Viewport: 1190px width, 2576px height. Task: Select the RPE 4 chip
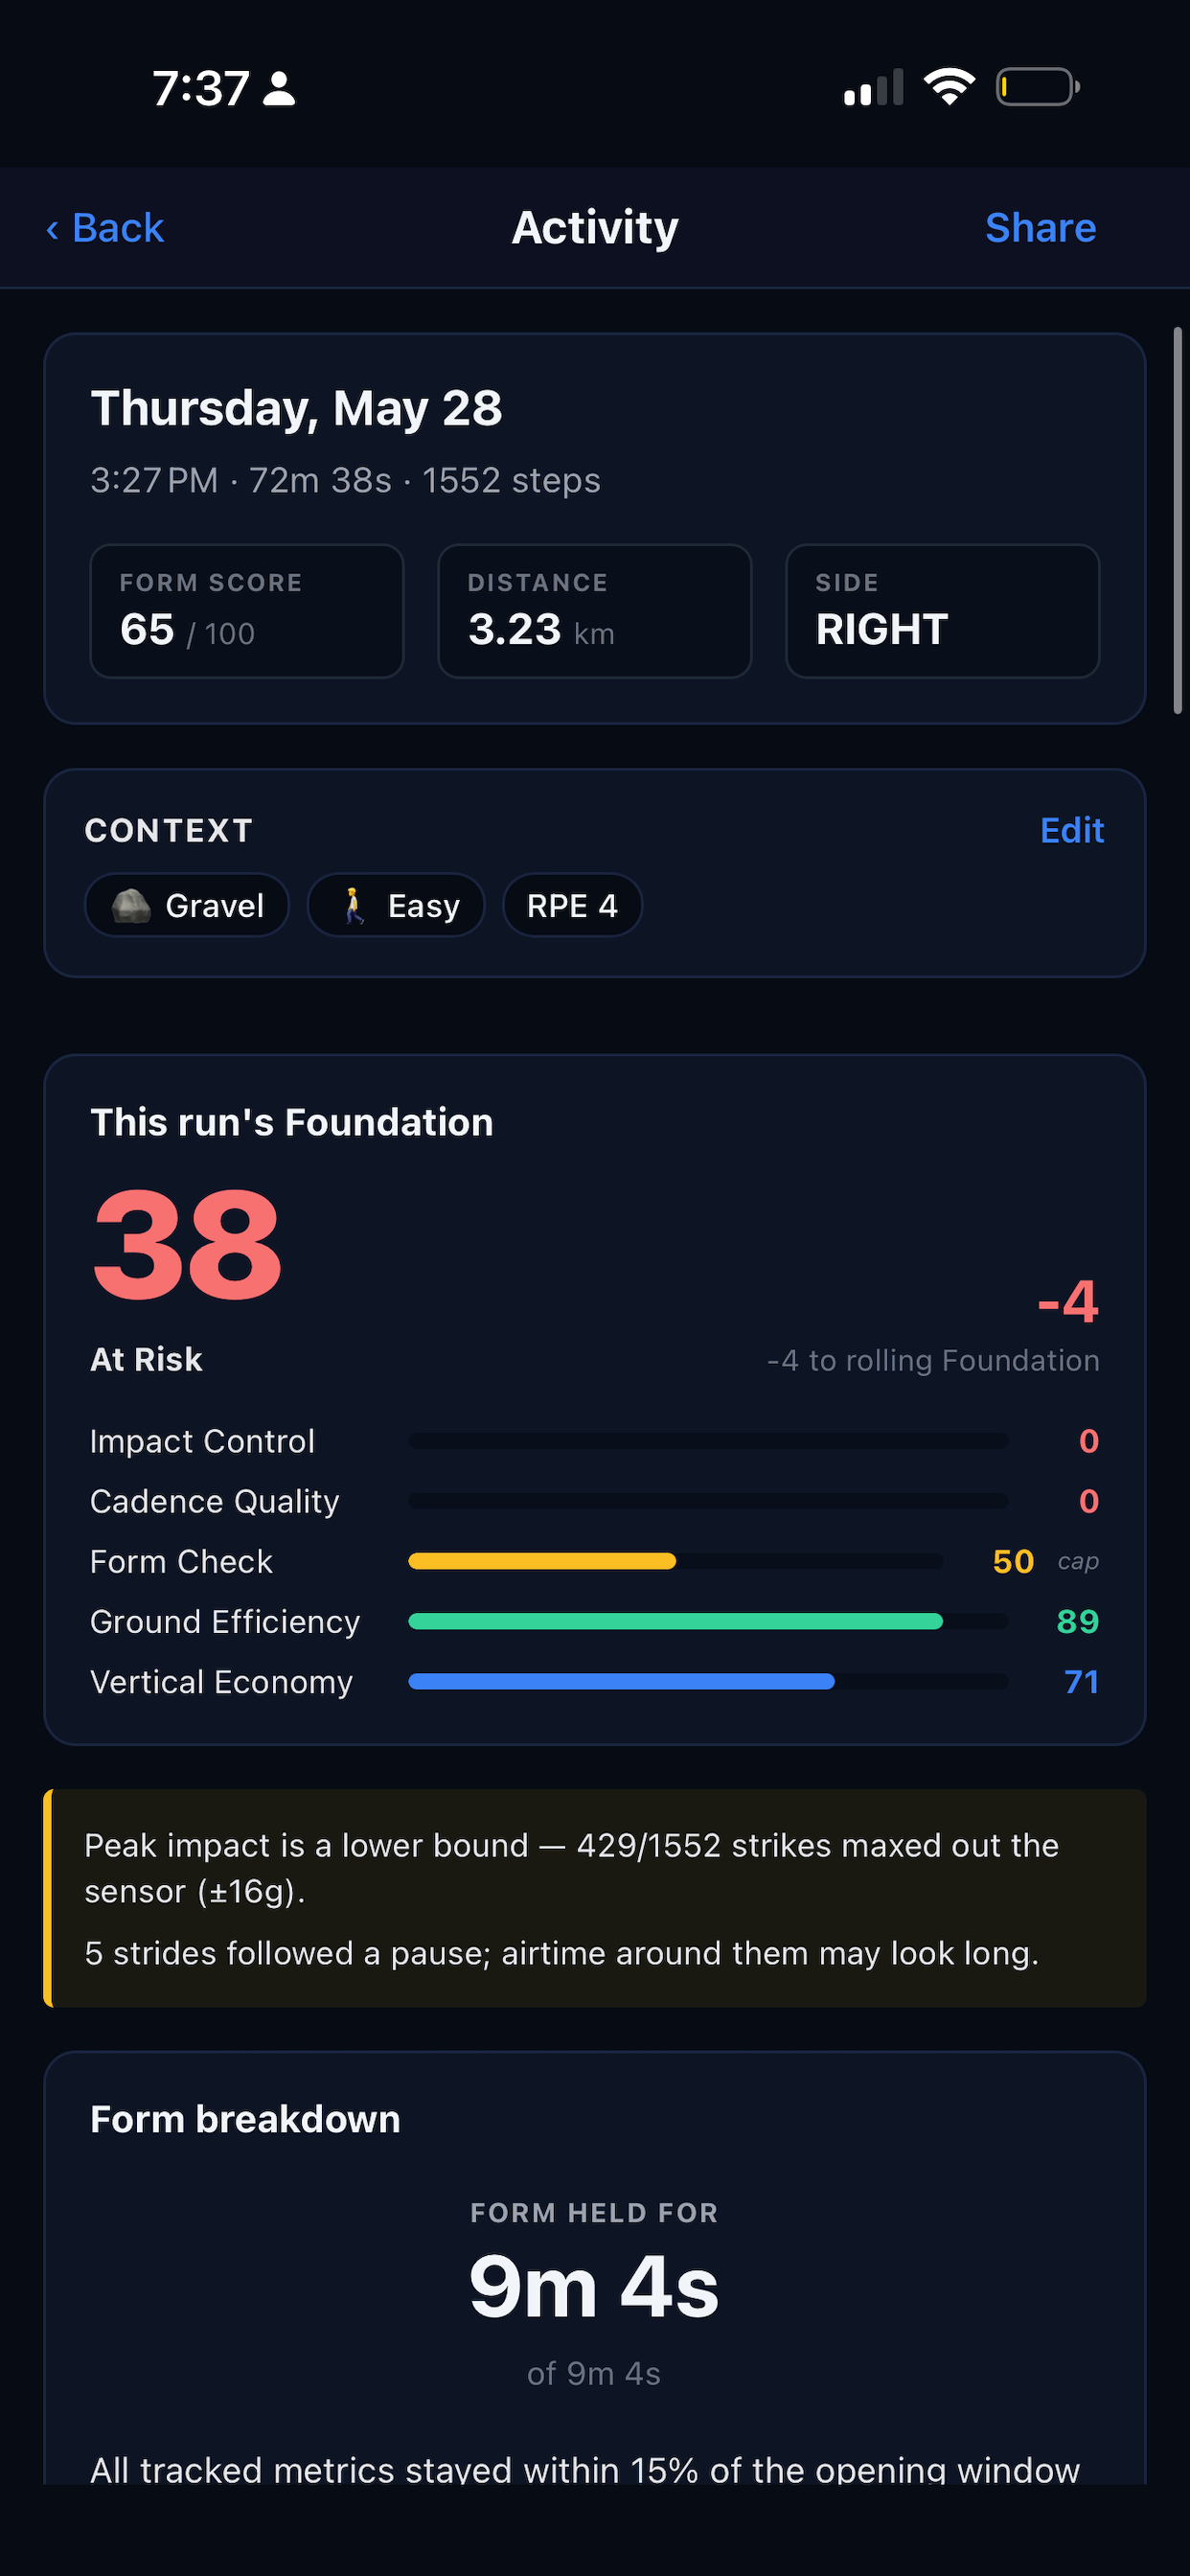[572, 906]
